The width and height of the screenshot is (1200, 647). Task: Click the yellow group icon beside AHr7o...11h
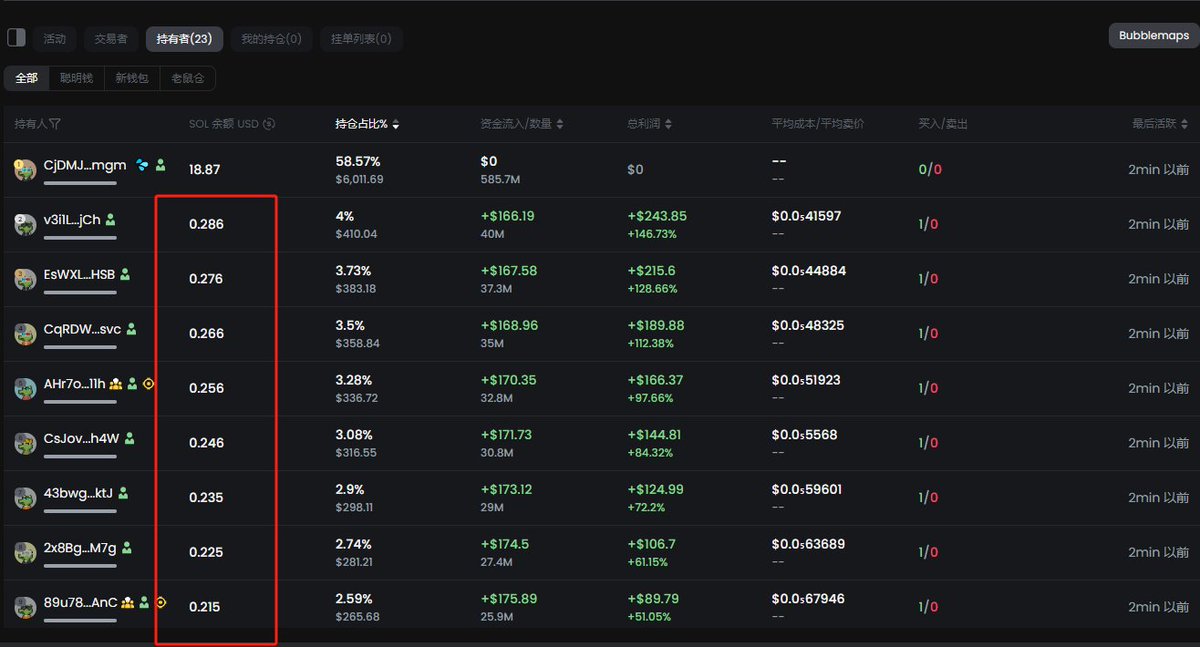(x=116, y=384)
